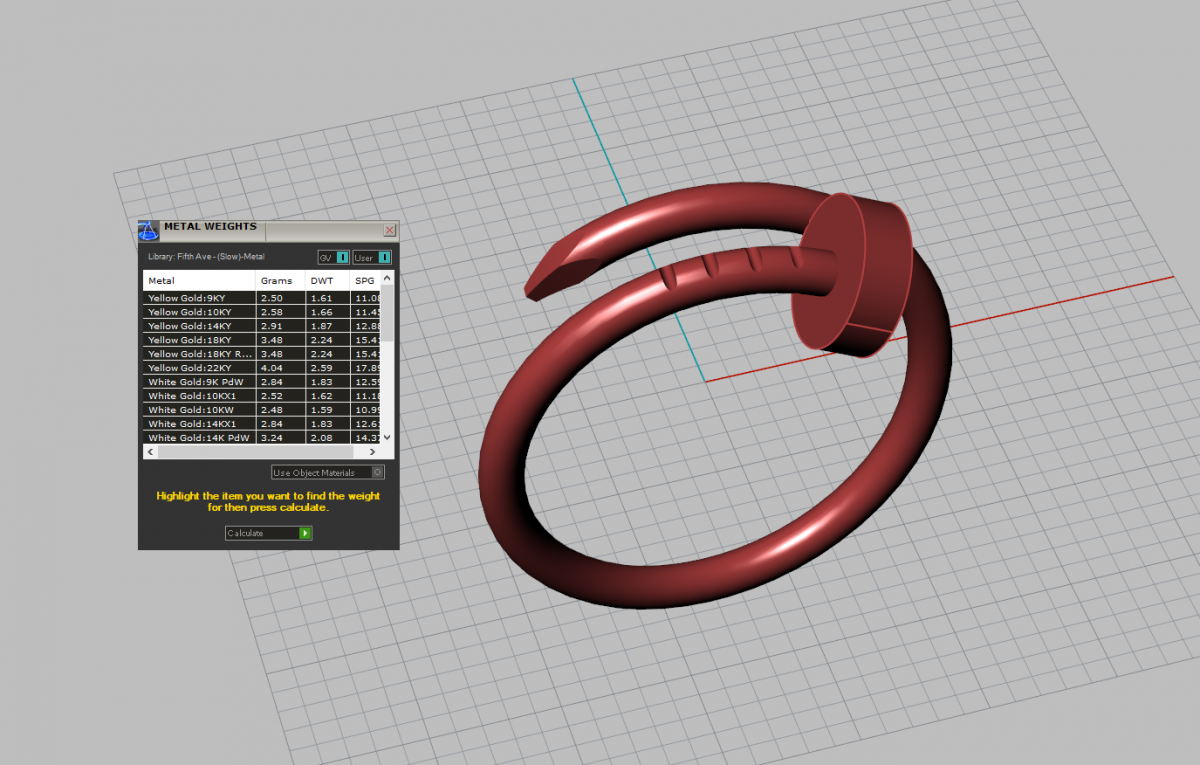Enable Use Object Materials option

(x=377, y=472)
